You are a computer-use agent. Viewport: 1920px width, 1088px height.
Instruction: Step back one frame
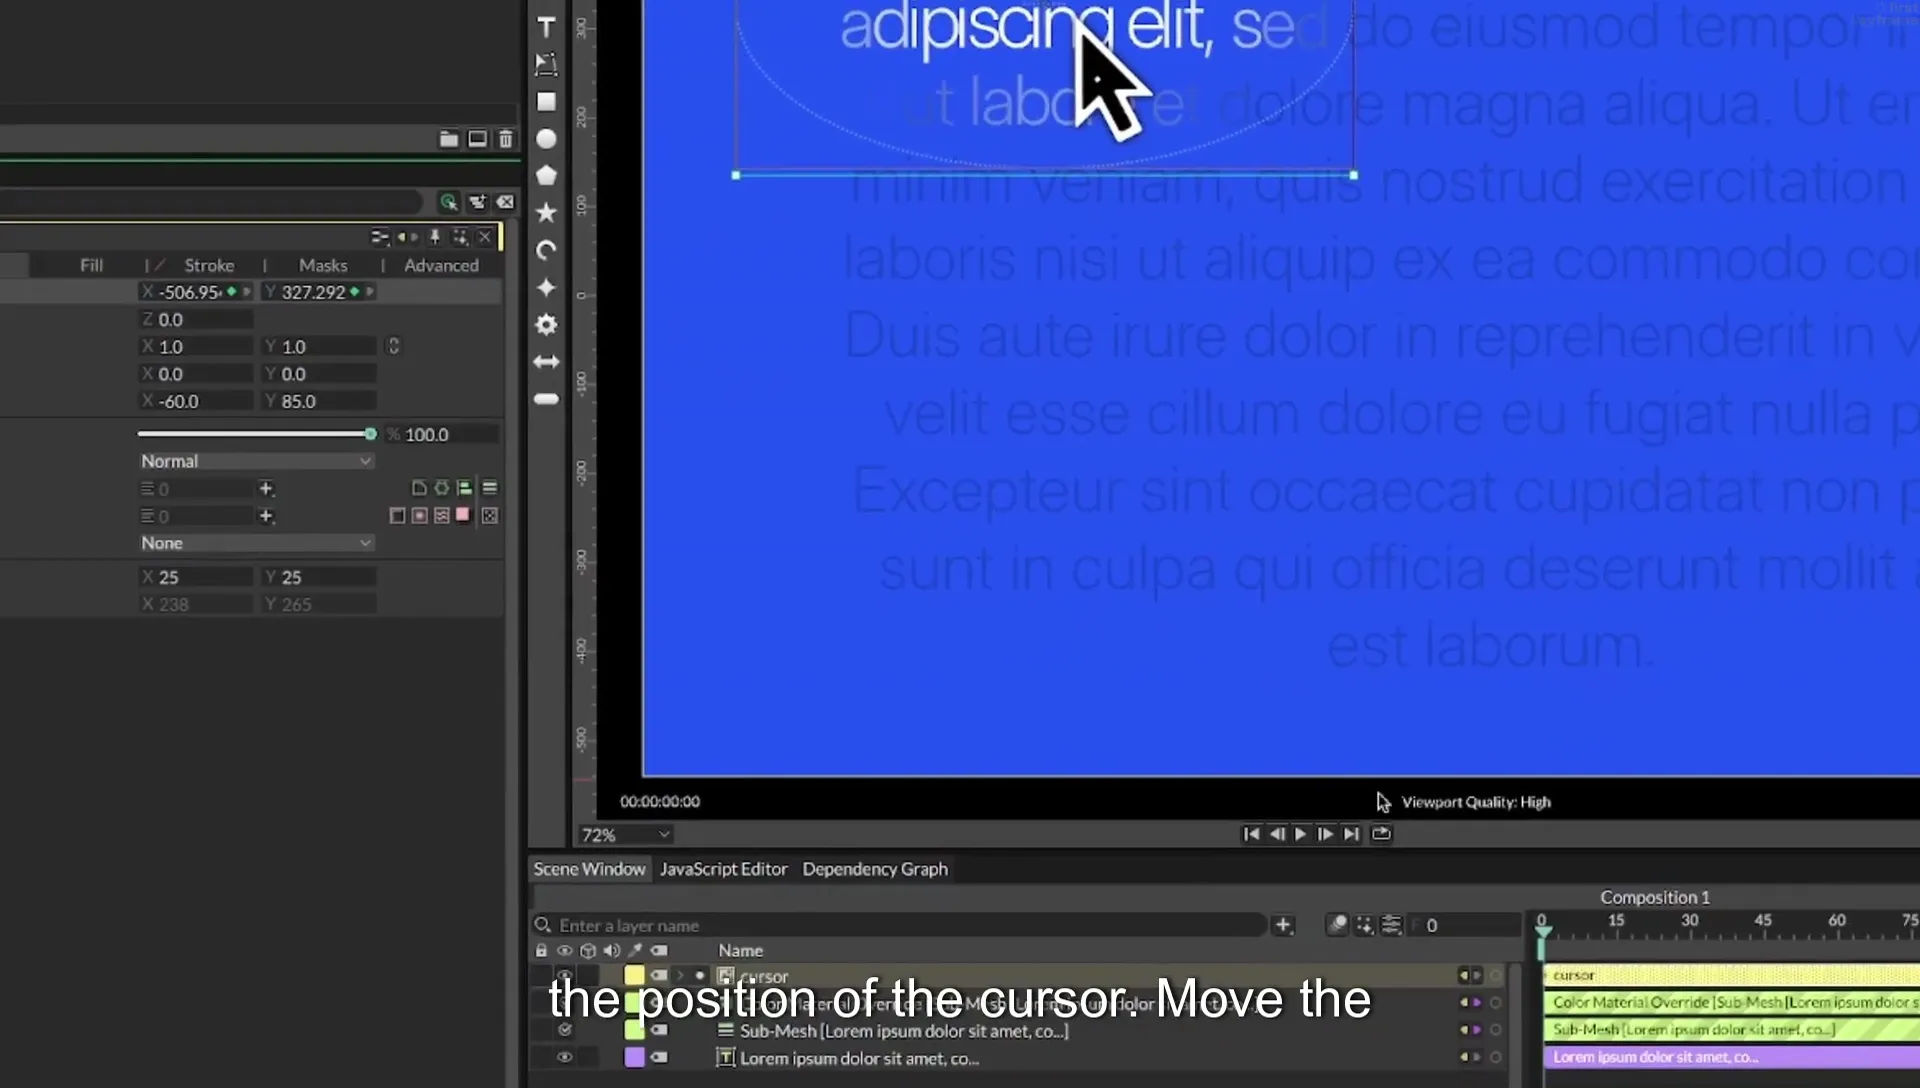pos(1277,834)
